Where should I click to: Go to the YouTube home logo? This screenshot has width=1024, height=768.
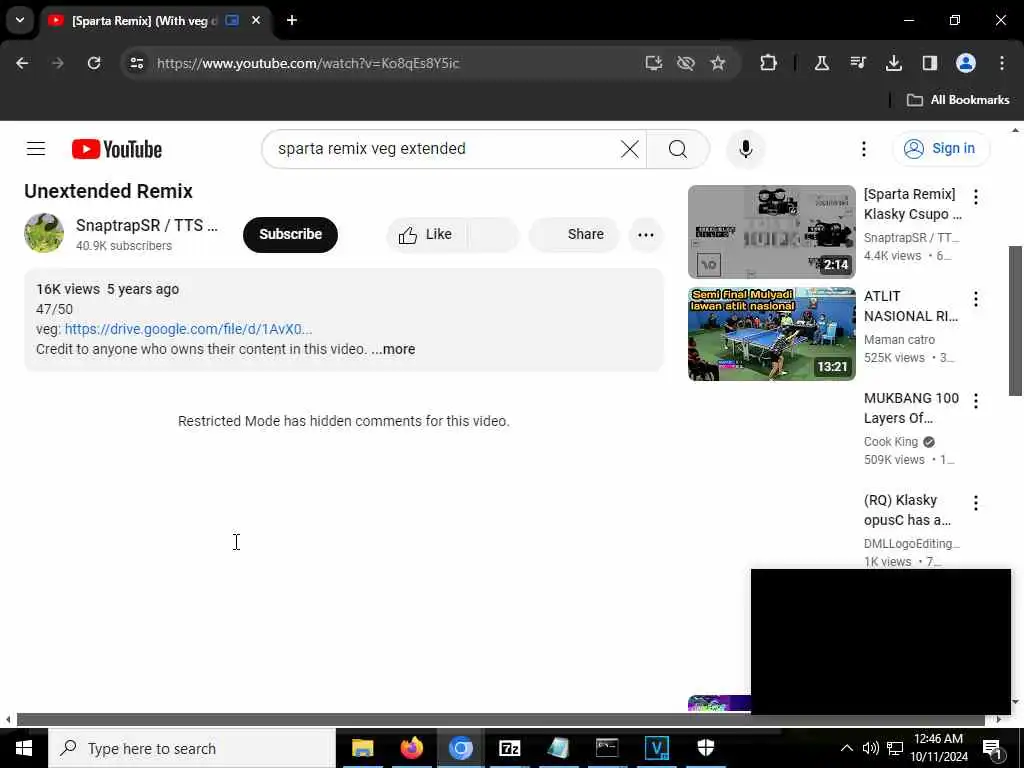click(117, 149)
